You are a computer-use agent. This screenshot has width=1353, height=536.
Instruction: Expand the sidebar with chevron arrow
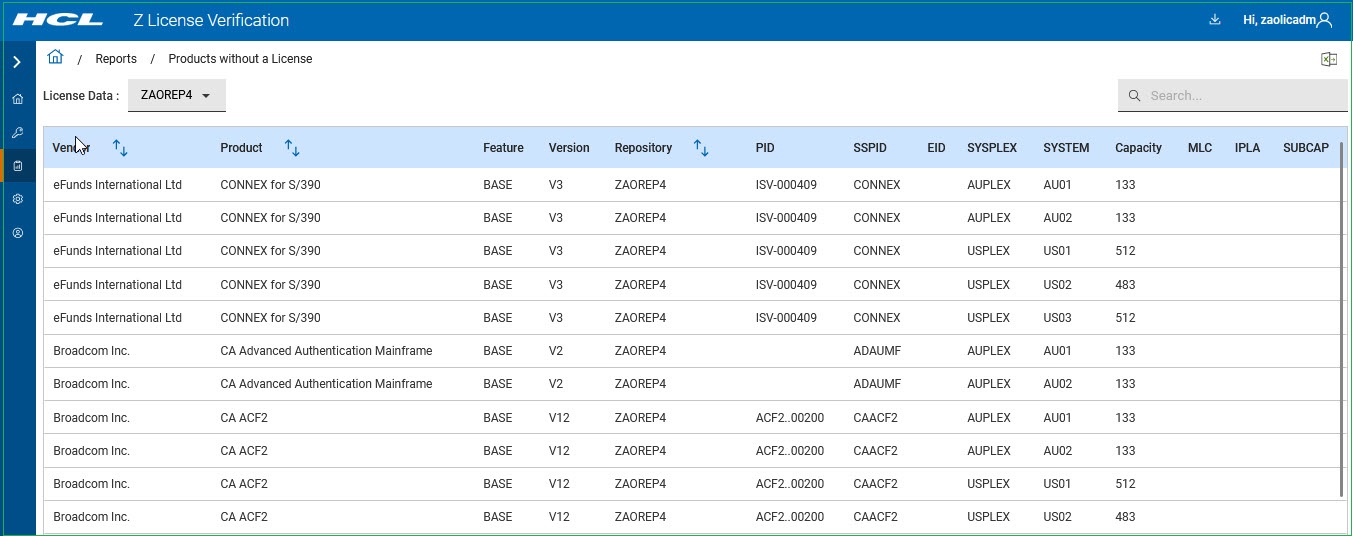[17, 62]
